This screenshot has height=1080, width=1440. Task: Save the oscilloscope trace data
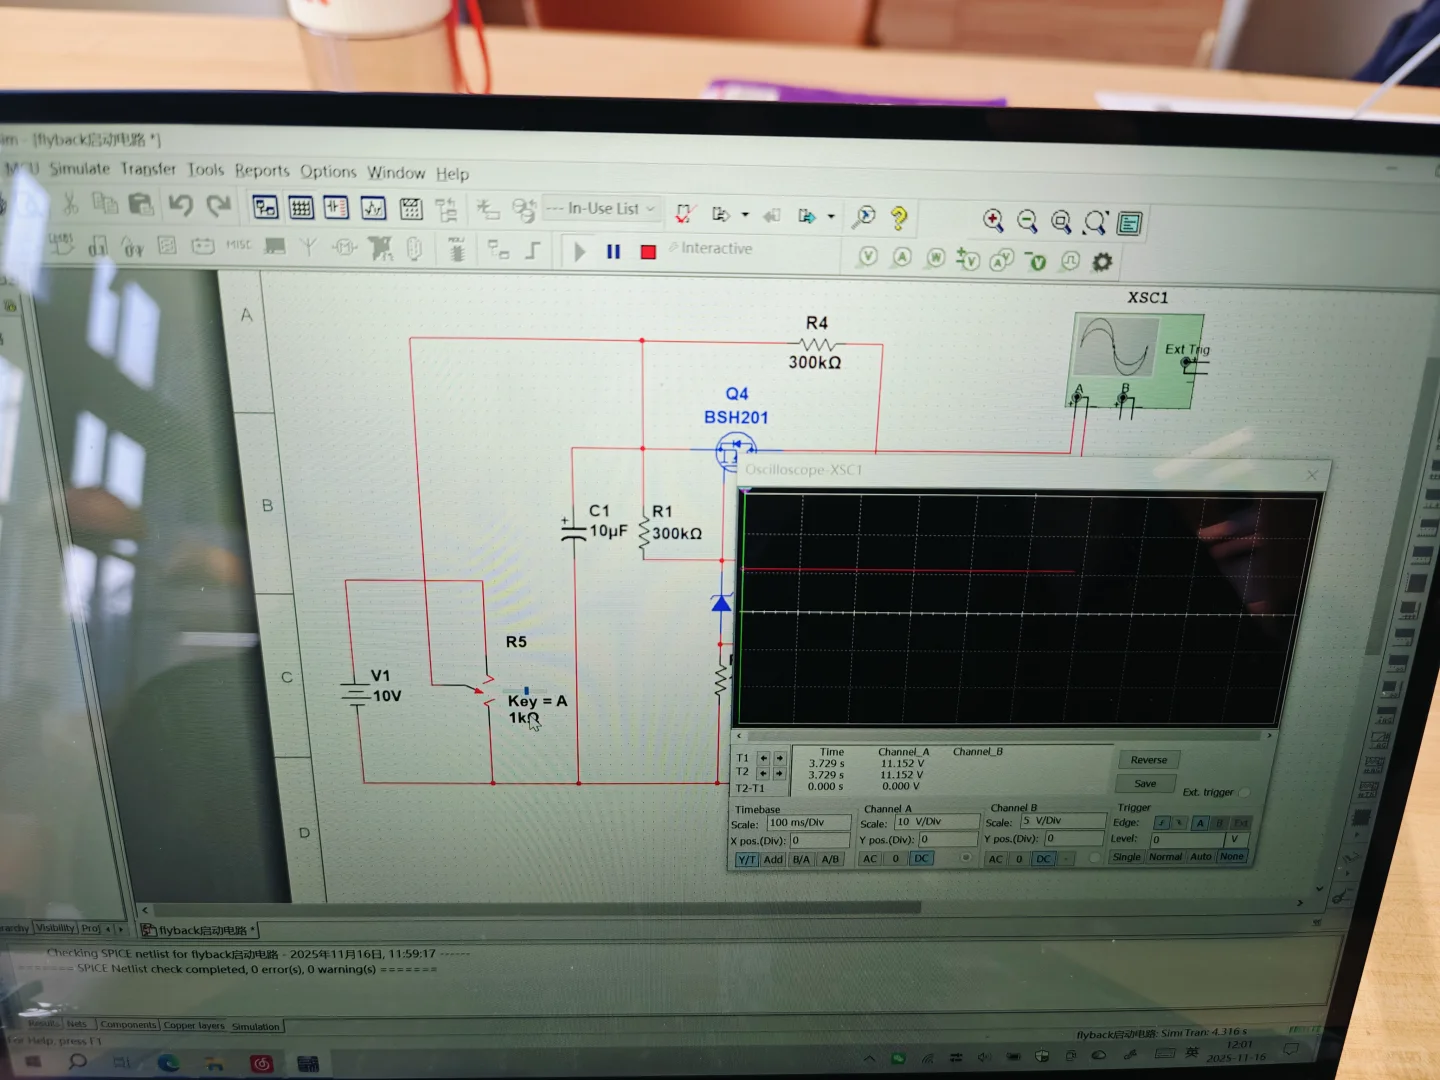1144,783
